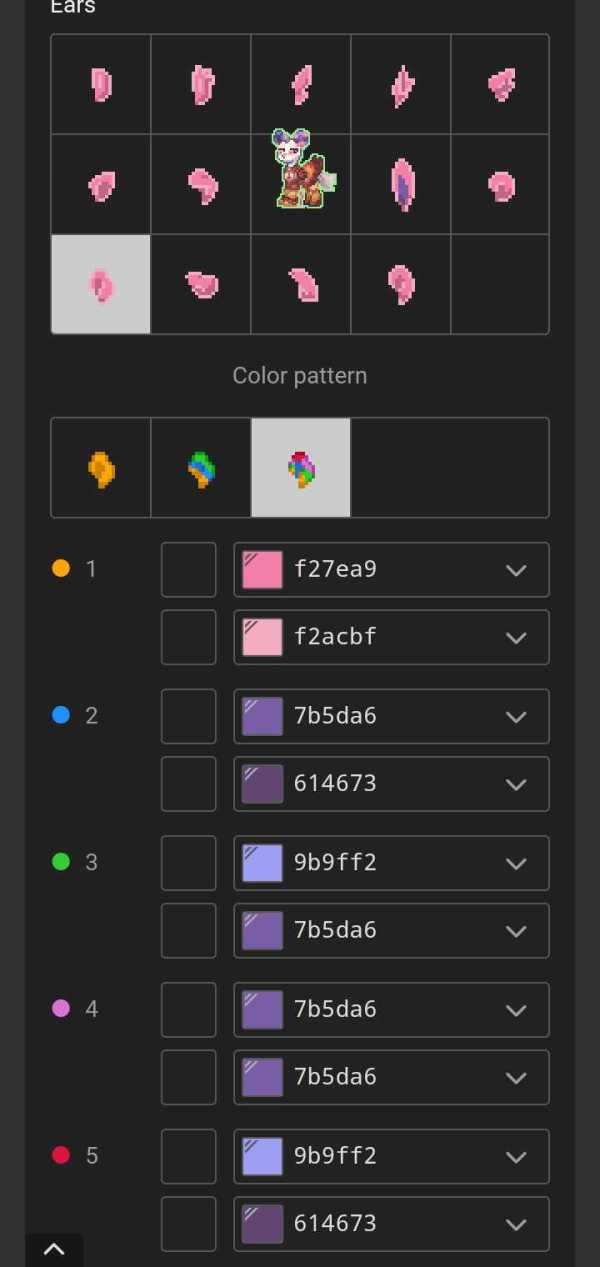Image resolution: width=600 pixels, height=1267 pixels.
Task: Select the first ear shape in top row
Action: (101, 85)
